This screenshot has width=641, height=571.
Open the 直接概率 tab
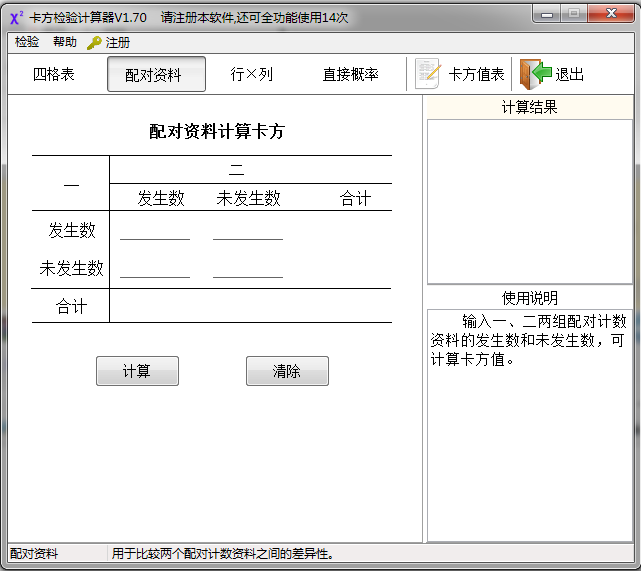tap(350, 74)
